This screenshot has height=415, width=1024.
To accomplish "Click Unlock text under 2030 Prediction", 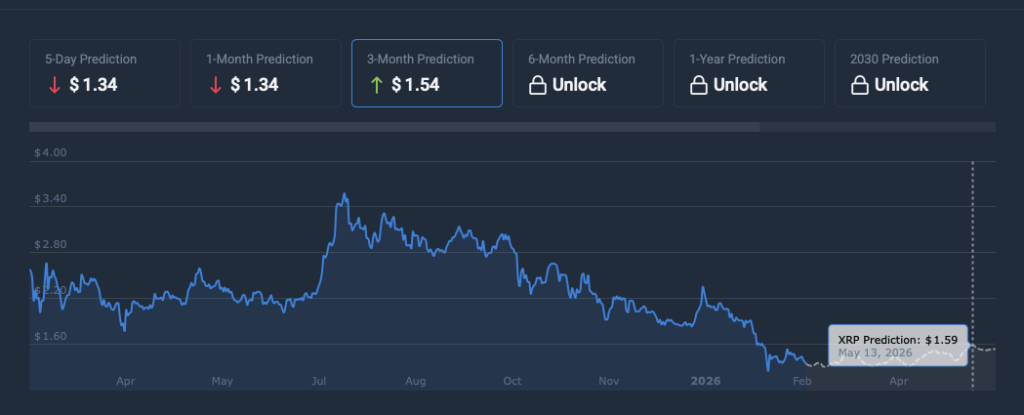I will (x=901, y=85).
